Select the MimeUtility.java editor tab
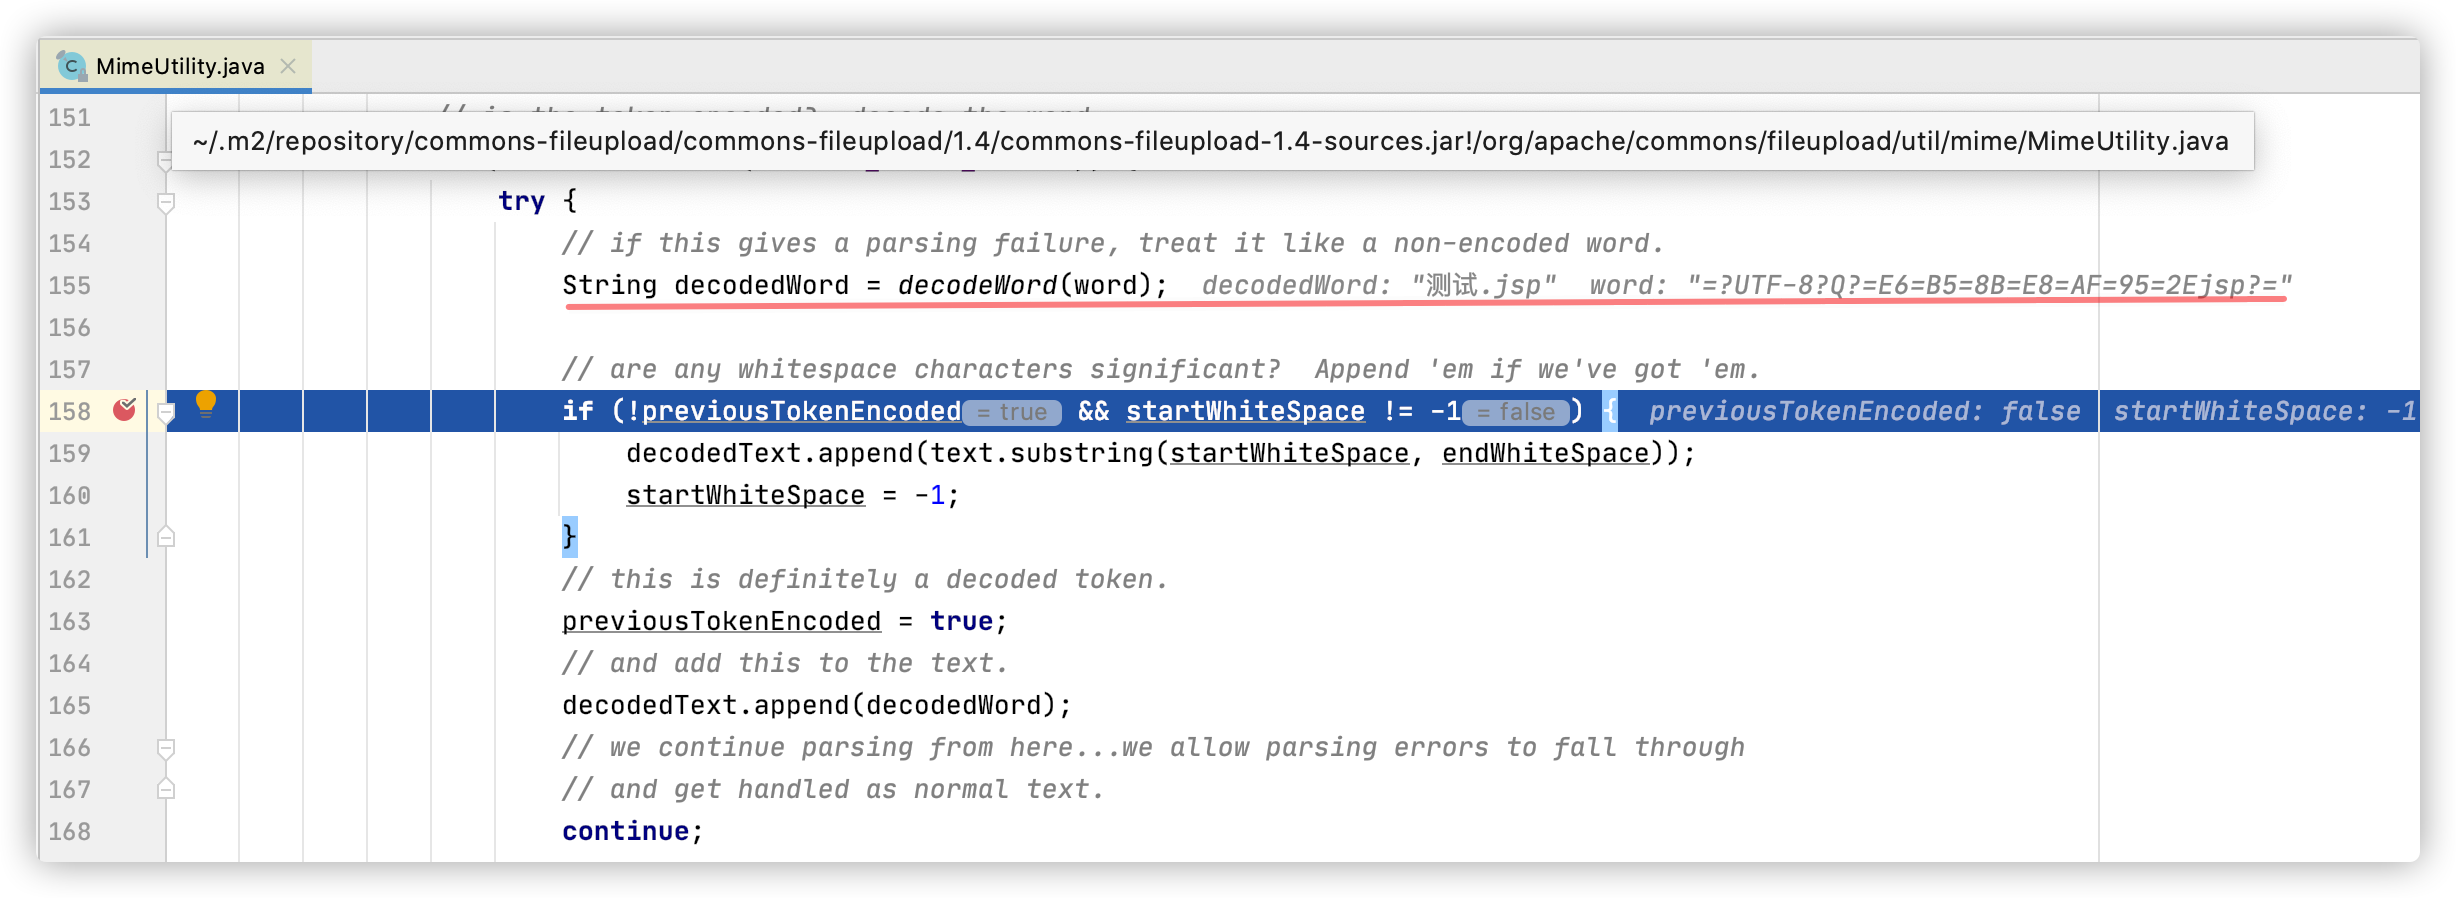Viewport: 2456px width, 898px height. point(180,66)
